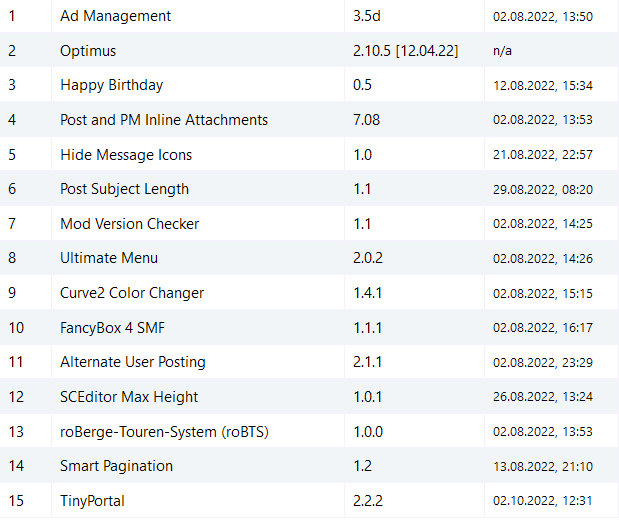Select the 'n/a' date of Optimus
This screenshot has height=527, width=619.
coord(502,51)
